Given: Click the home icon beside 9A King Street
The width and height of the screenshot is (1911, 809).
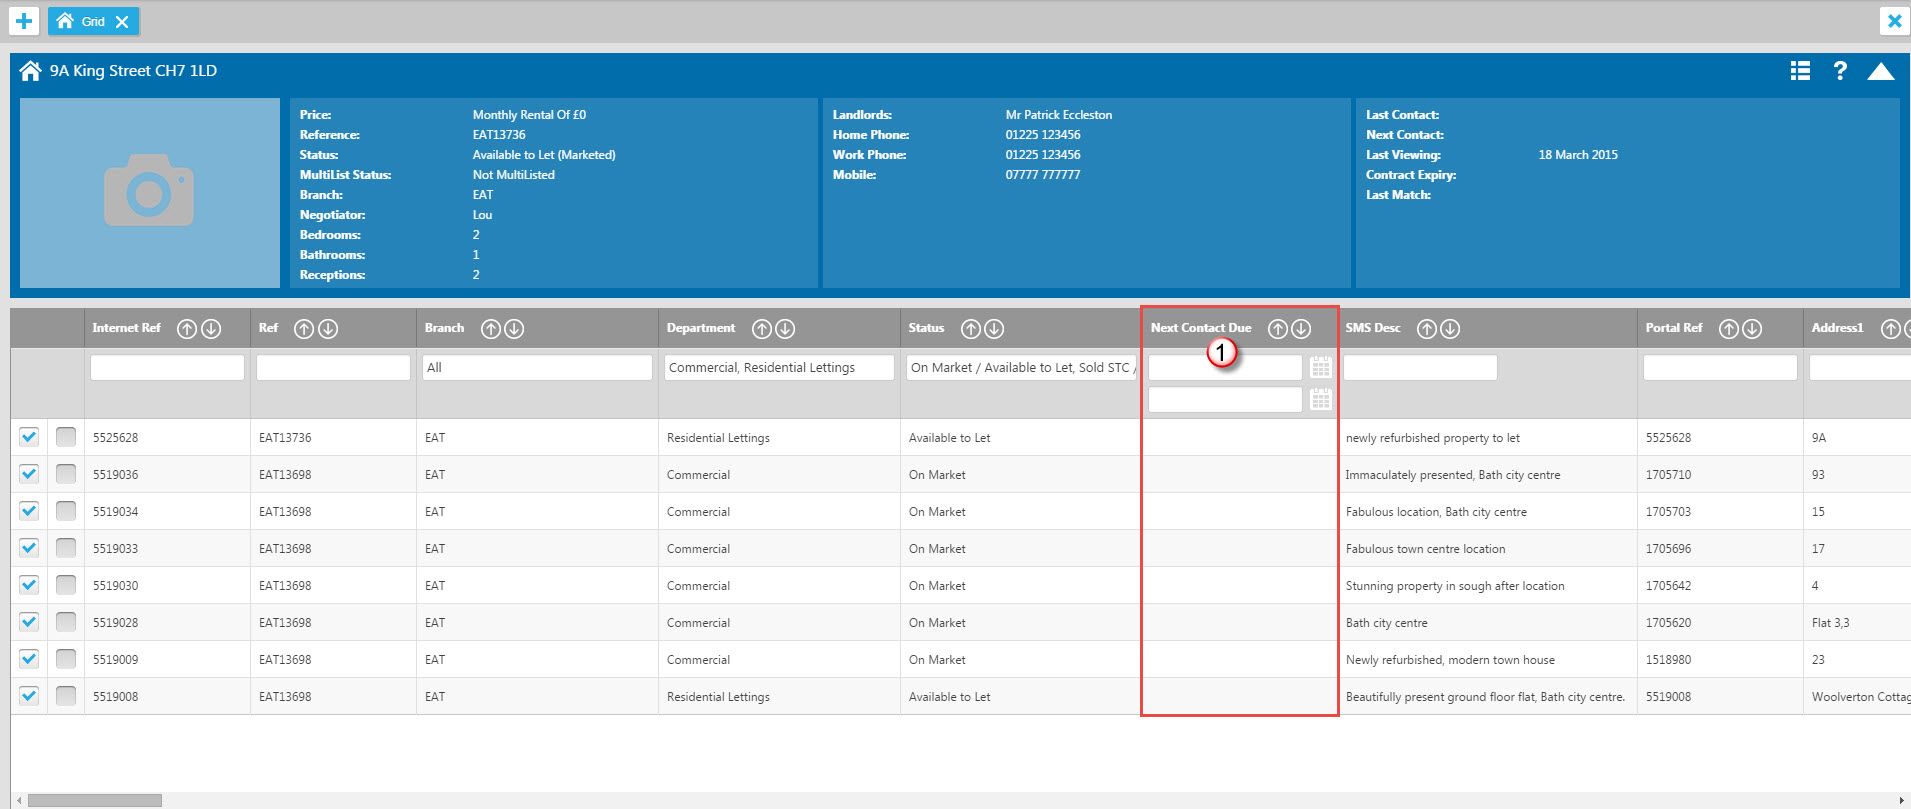Looking at the screenshot, I should (31, 71).
